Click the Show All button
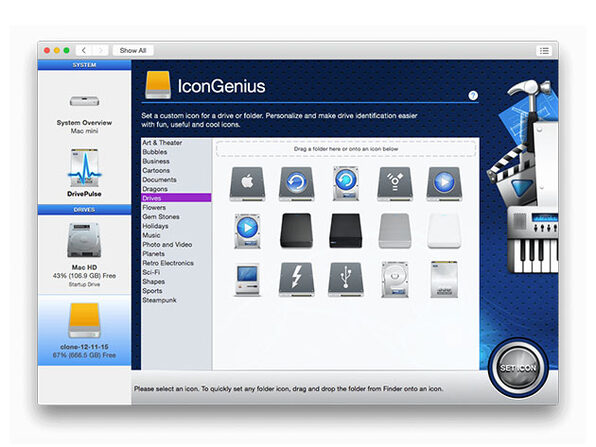Image resolution: width=596 pixels, height=447 pixels. [133, 51]
